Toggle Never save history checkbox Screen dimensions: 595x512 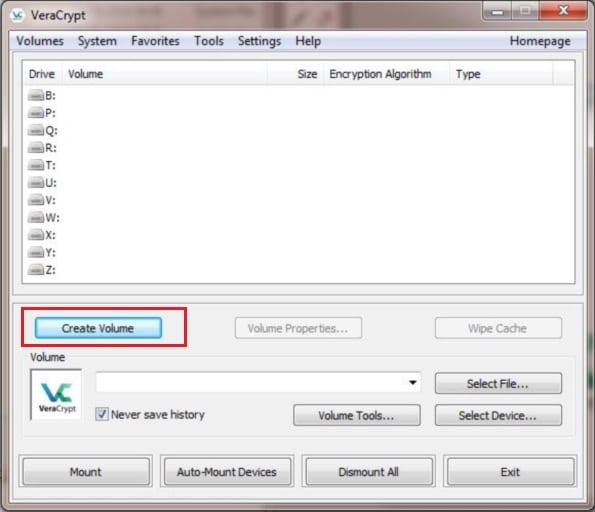[x=102, y=414]
